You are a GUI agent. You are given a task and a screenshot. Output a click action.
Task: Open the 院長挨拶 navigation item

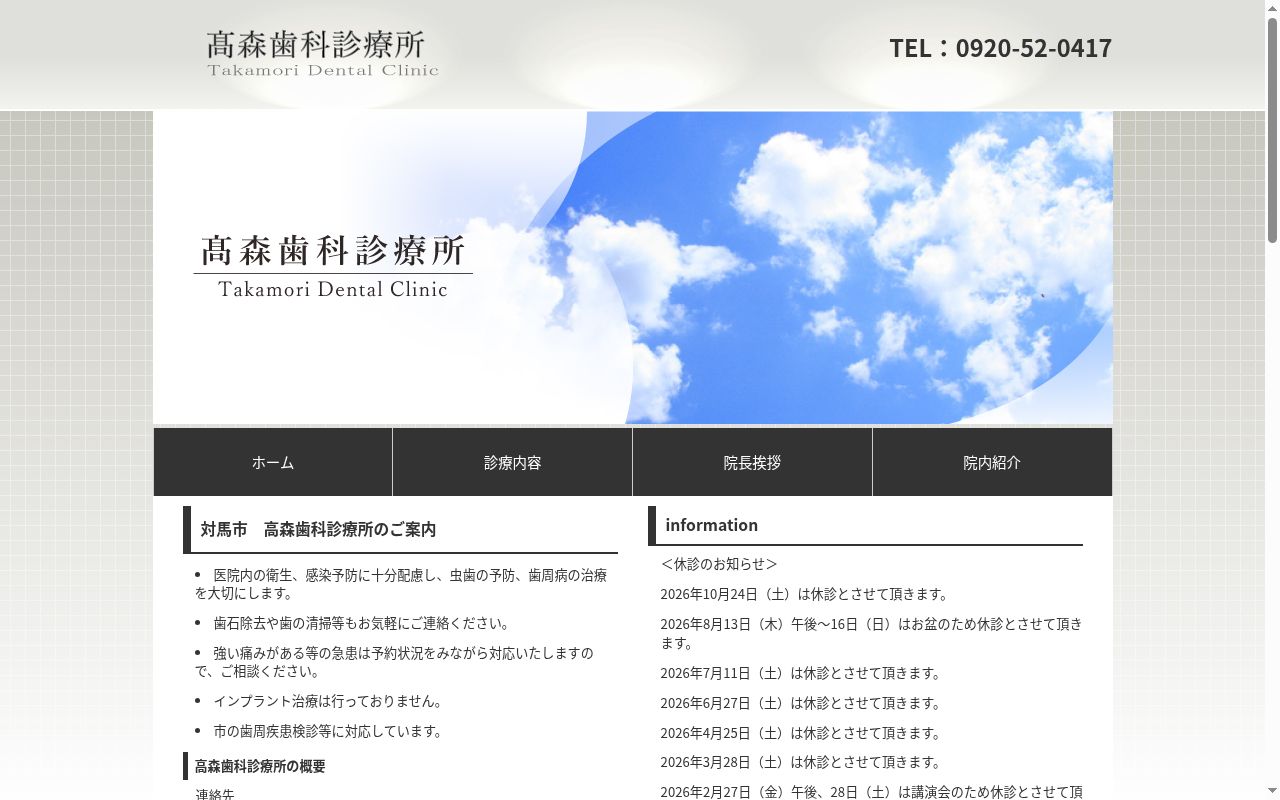[x=752, y=462]
